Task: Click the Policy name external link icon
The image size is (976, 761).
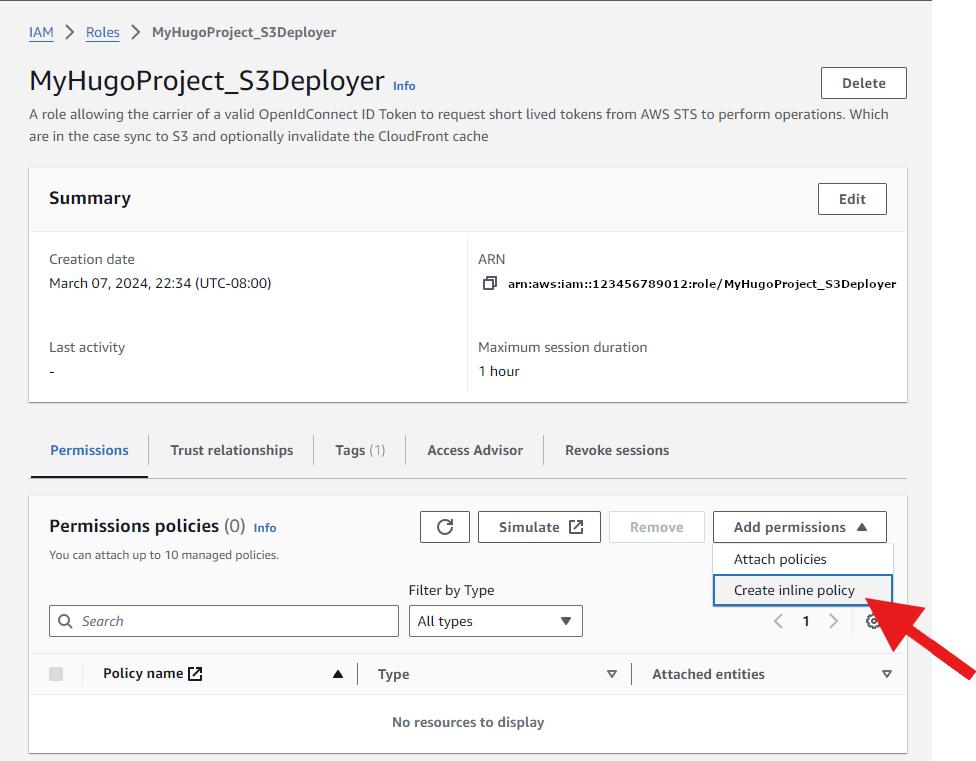Action: (195, 673)
